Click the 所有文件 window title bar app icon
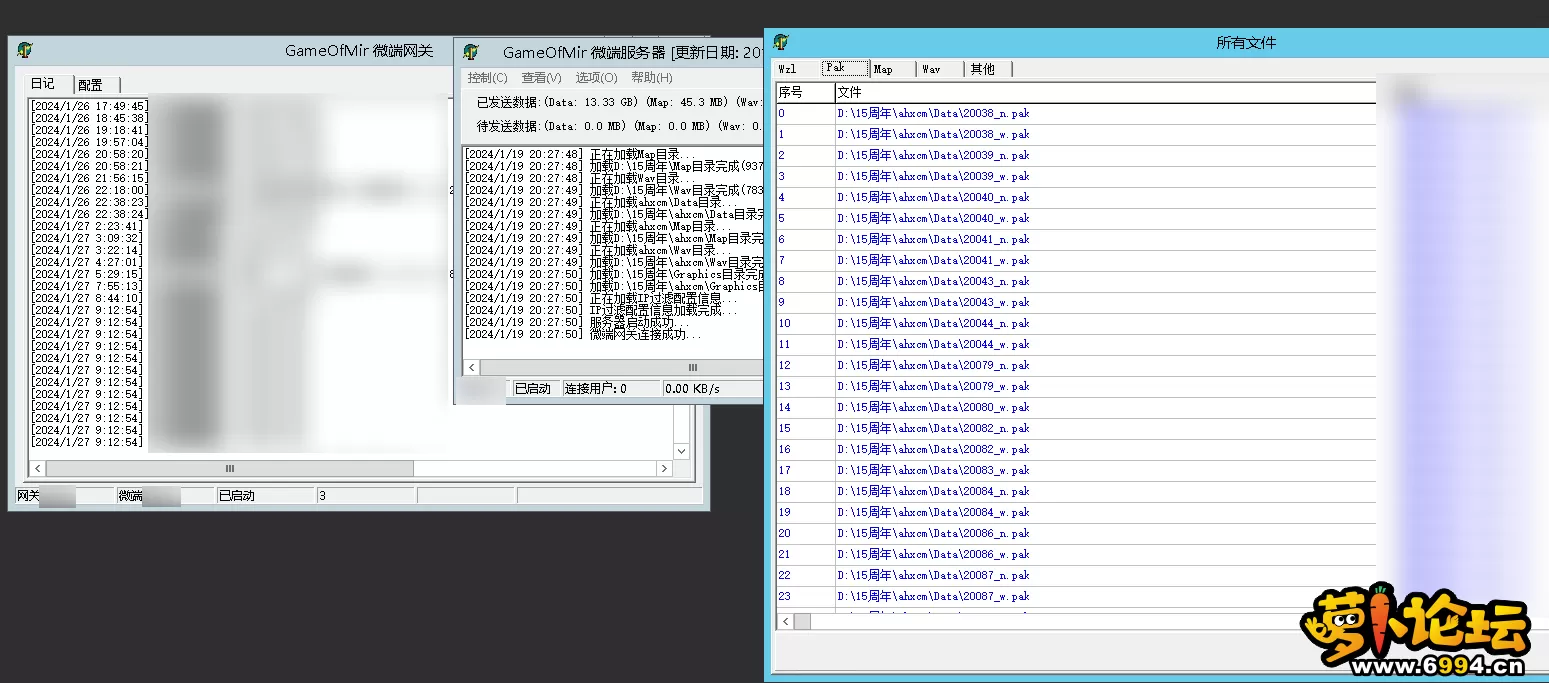1549x683 pixels. click(781, 42)
